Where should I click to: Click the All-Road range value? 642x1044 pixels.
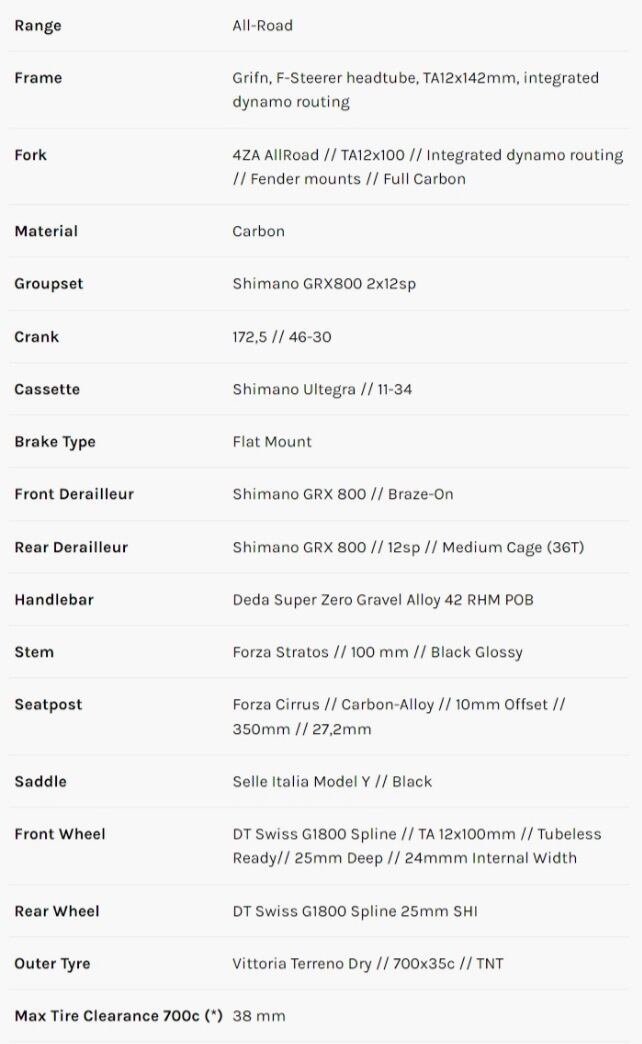[x=262, y=26]
